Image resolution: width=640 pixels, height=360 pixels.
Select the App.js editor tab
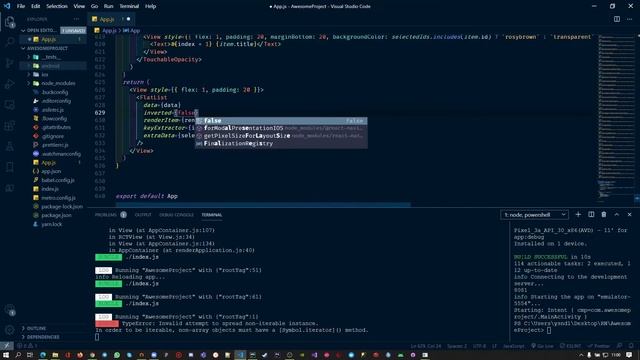click(111, 19)
